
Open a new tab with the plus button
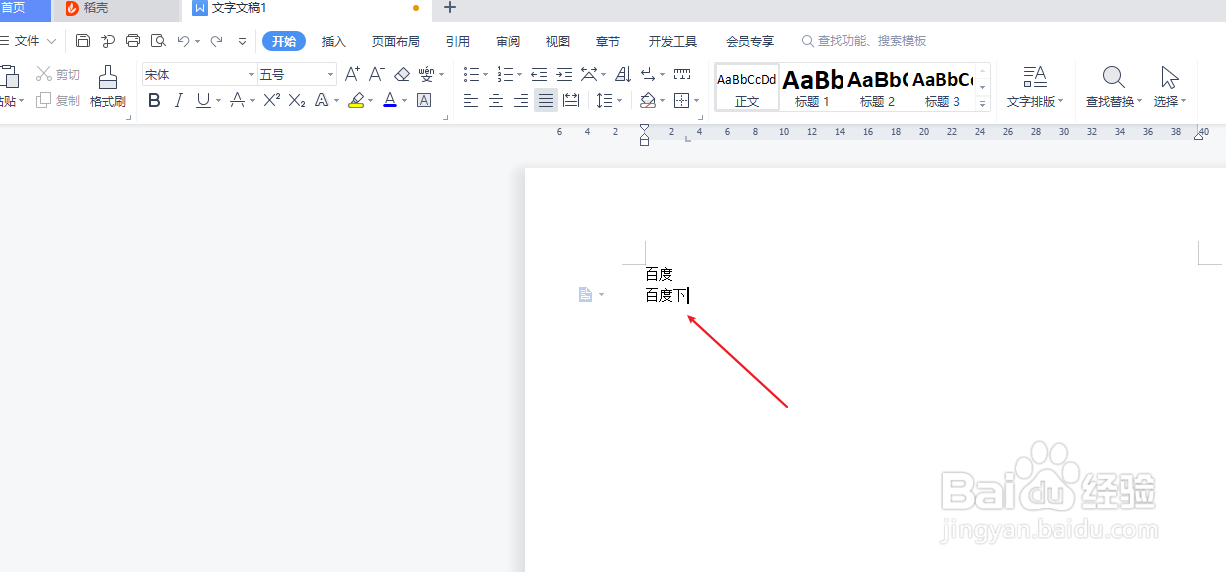click(450, 8)
